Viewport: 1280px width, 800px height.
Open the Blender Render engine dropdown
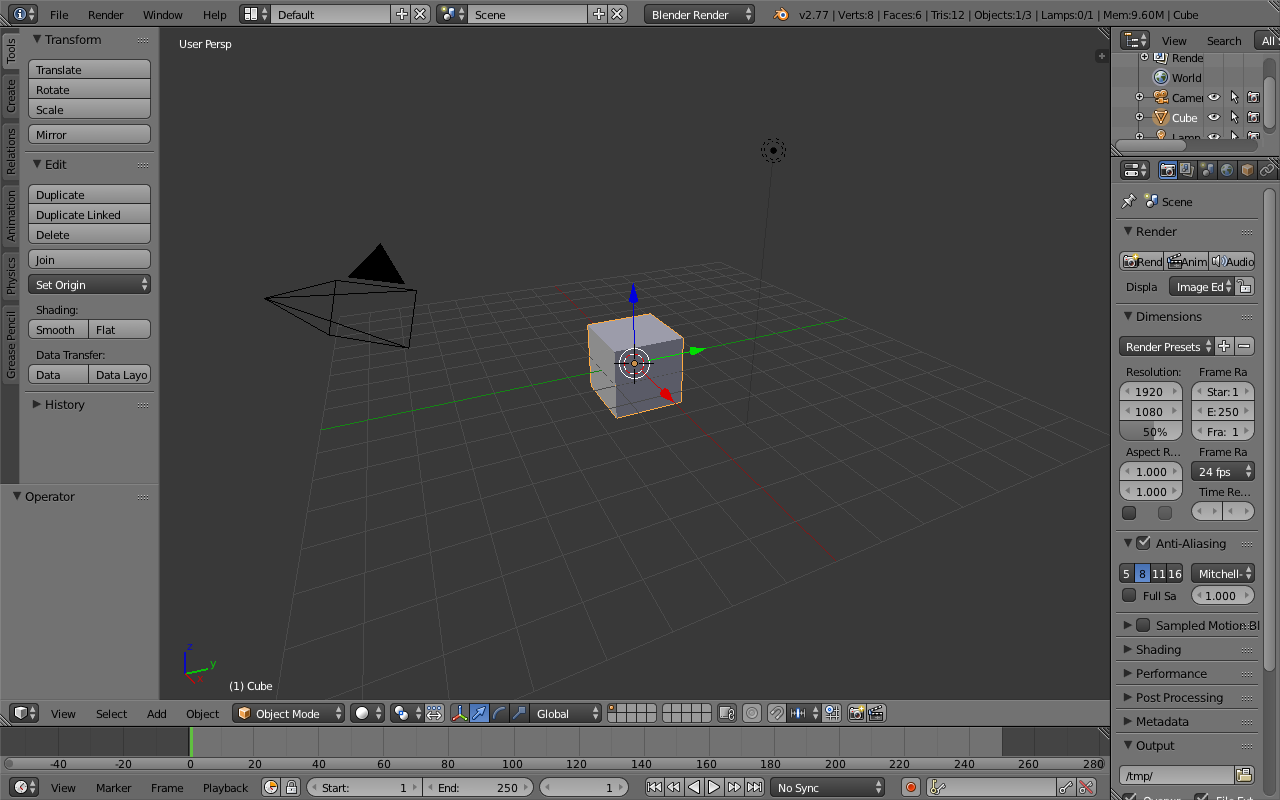click(700, 14)
